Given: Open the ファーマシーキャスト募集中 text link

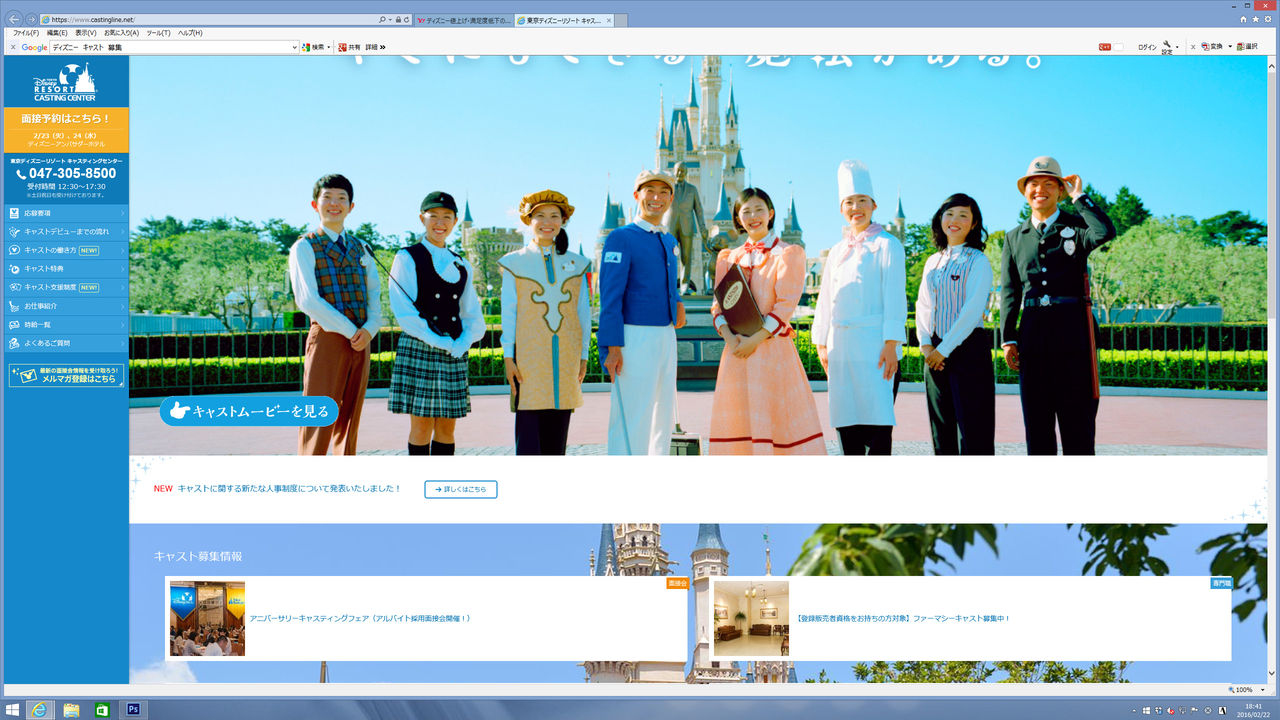Looking at the screenshot, I should (903, 619).
